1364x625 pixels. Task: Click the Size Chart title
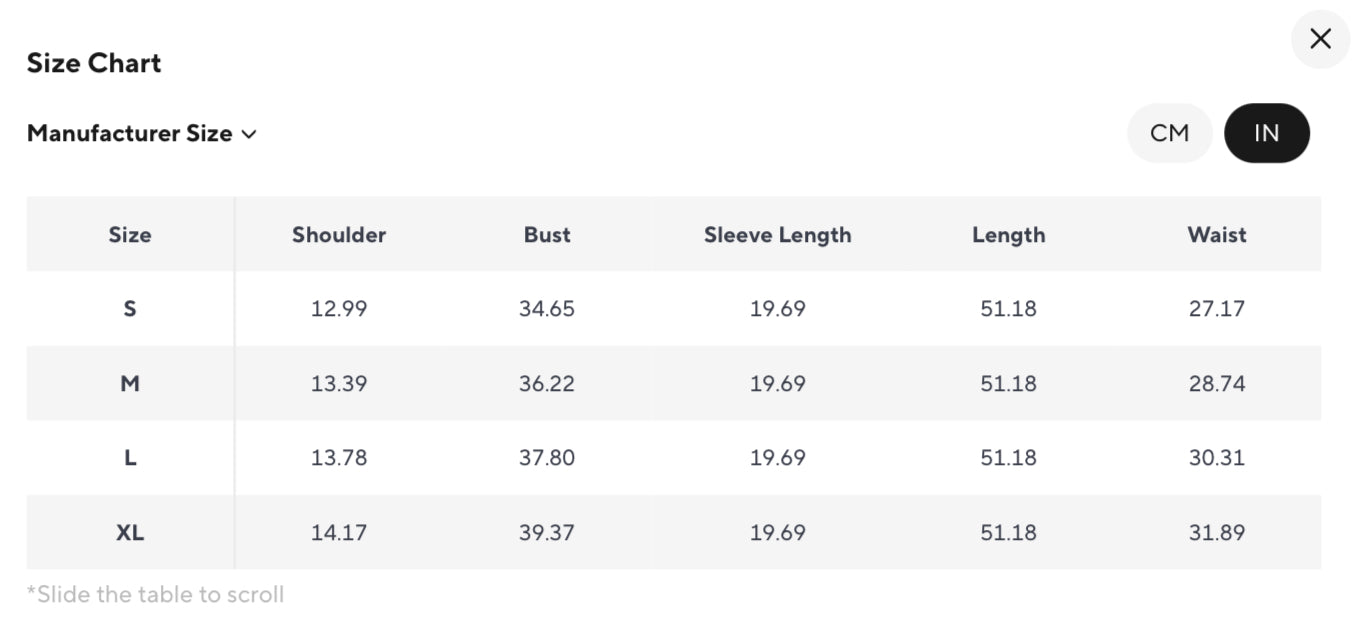[94, 63]
